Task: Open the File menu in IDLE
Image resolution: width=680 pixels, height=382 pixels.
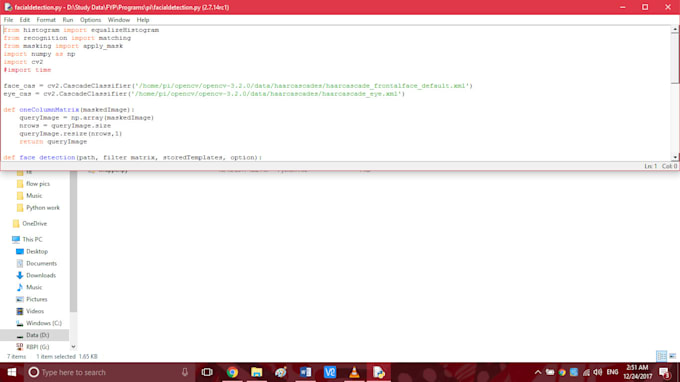Action: click(x=8, y=20)
